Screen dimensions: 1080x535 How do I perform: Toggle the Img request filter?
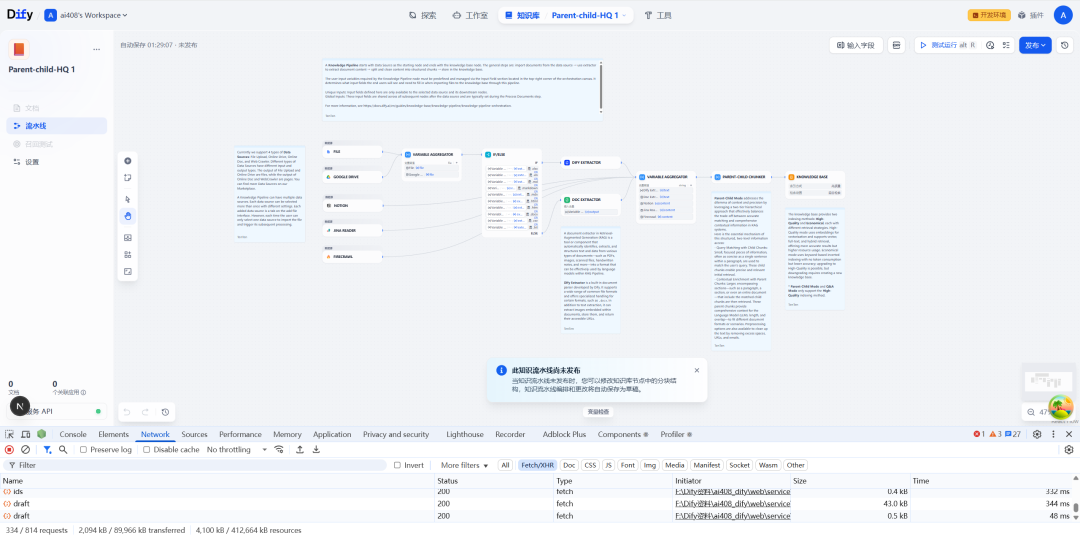(x=650, y=465)
